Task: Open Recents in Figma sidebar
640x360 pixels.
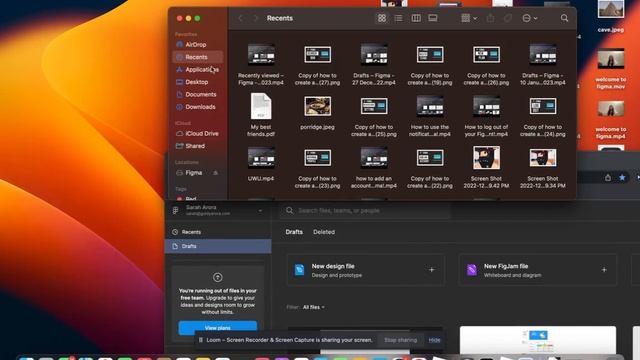Action: [x=218, y=232]
